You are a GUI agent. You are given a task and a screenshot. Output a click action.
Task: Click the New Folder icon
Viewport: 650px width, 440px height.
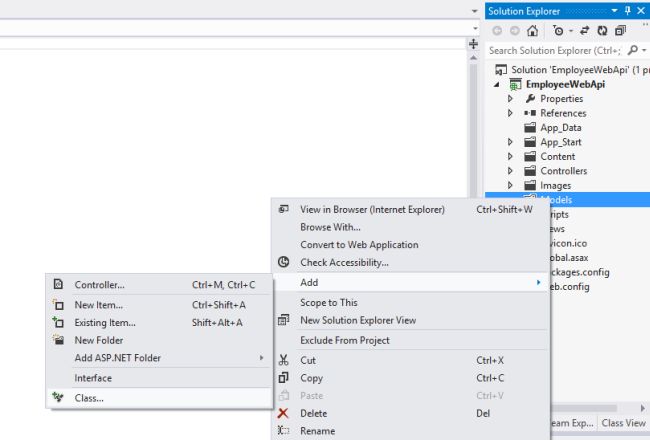[58, 340]
